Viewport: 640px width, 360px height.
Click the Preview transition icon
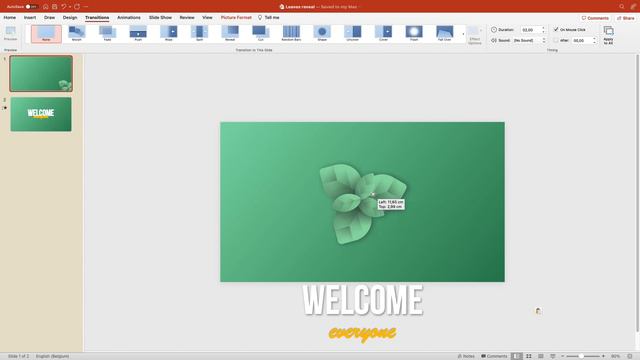pos(11,33)
